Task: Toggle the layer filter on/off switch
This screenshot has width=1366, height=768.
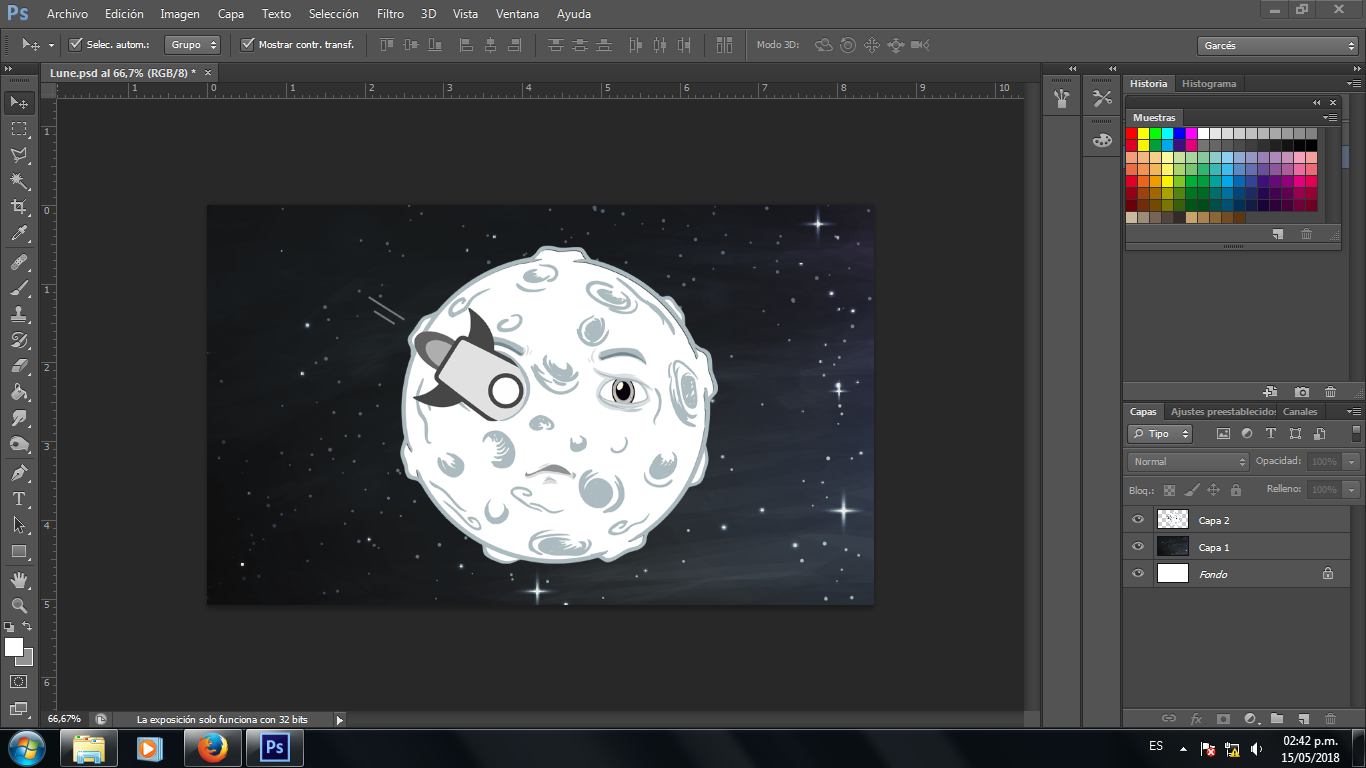Action: point(1356,434)
